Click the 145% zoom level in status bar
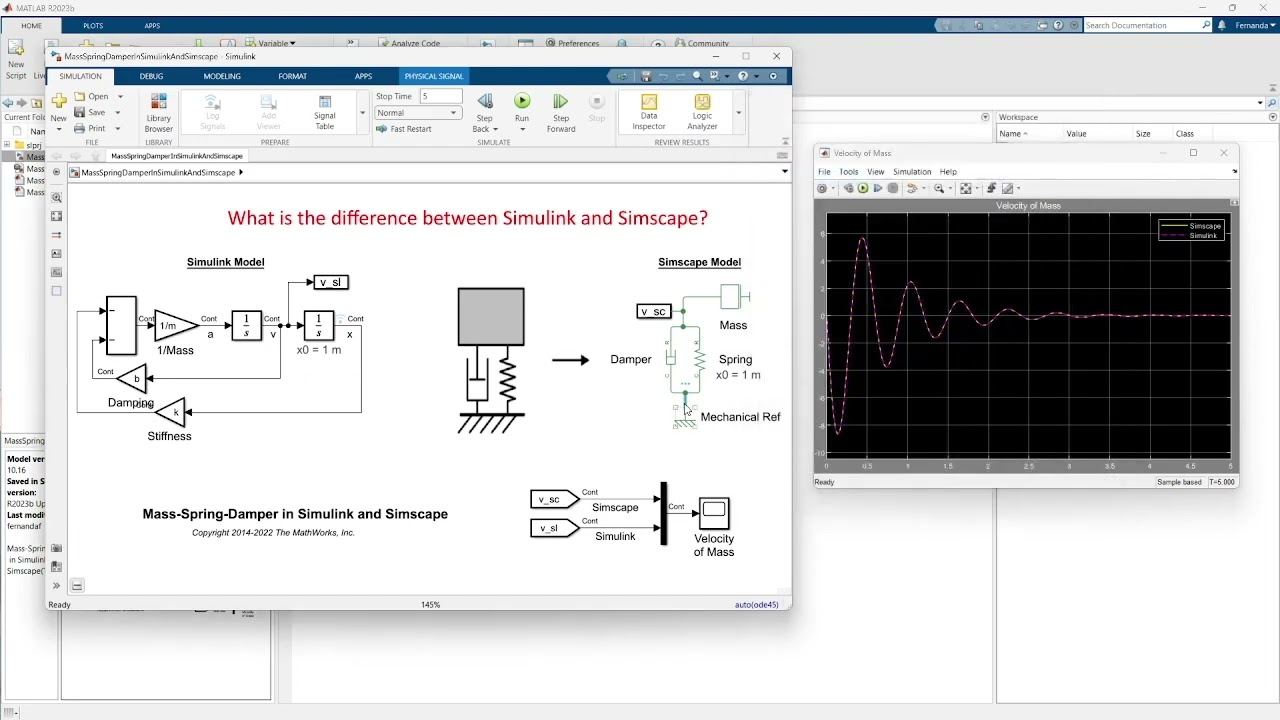This screenshot has width=1280, height=720. (x=431, y=605)
